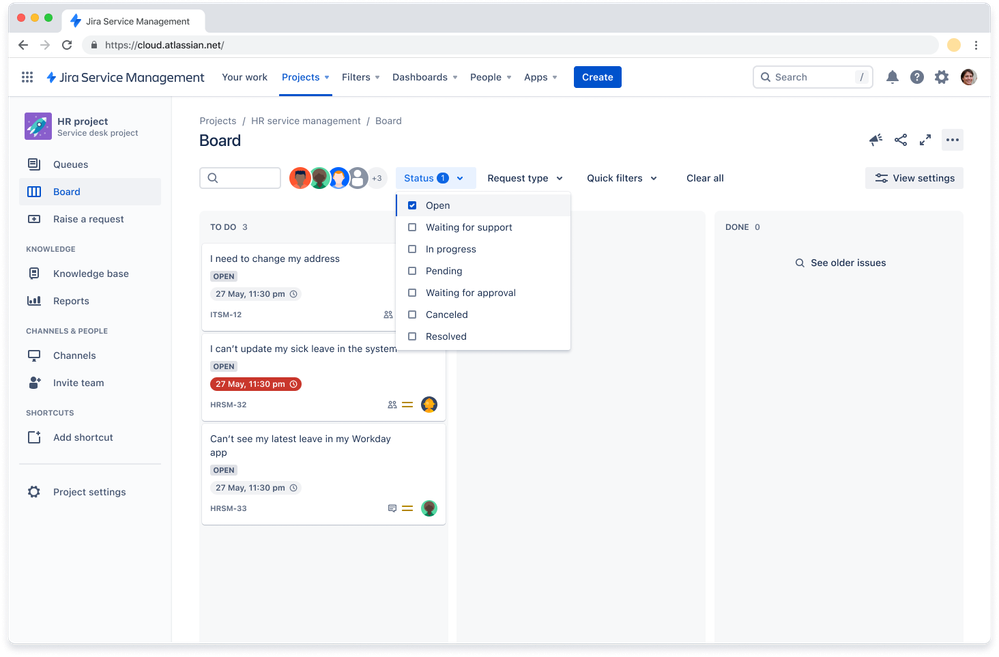Open the Quick filters dropdown
Screen dimensions: 999x657
coord(622,178)
